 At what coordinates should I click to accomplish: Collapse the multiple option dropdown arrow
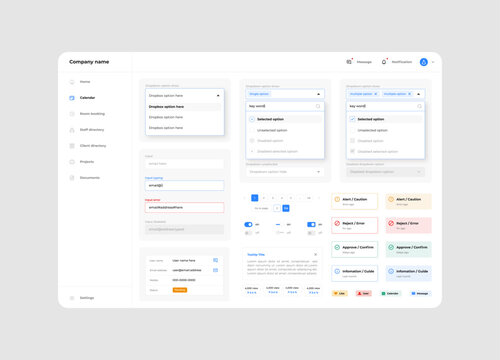(x=419, y=94)
